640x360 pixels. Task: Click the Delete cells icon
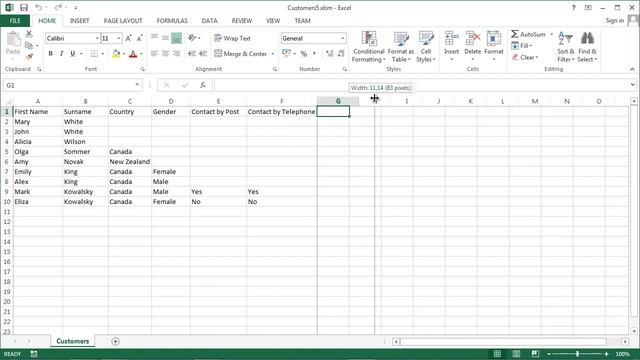[x=473, y=39]
